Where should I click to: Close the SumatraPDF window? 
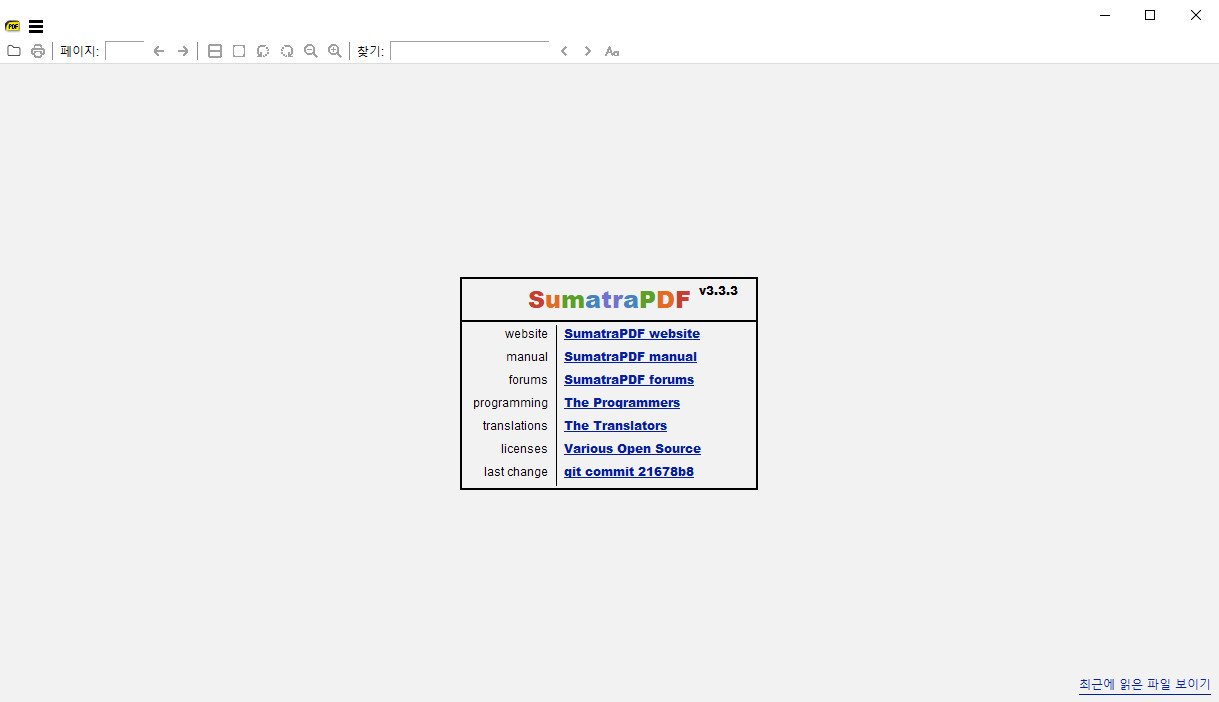click(x=1196, y=15)
